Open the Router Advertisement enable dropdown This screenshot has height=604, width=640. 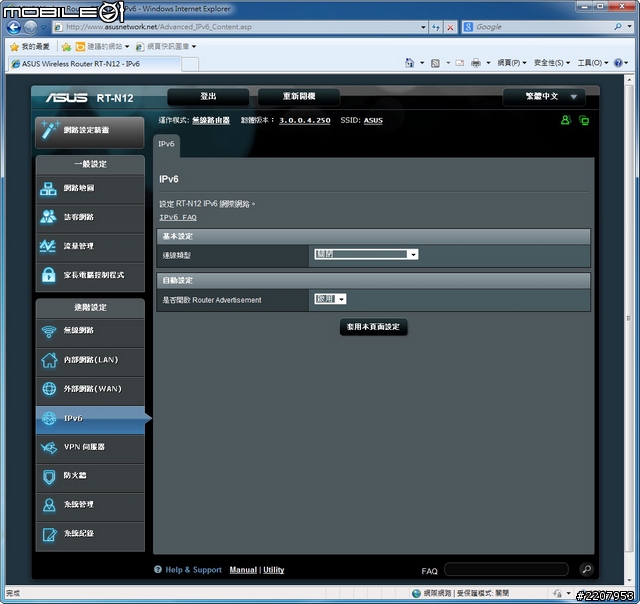pos(330,299)
